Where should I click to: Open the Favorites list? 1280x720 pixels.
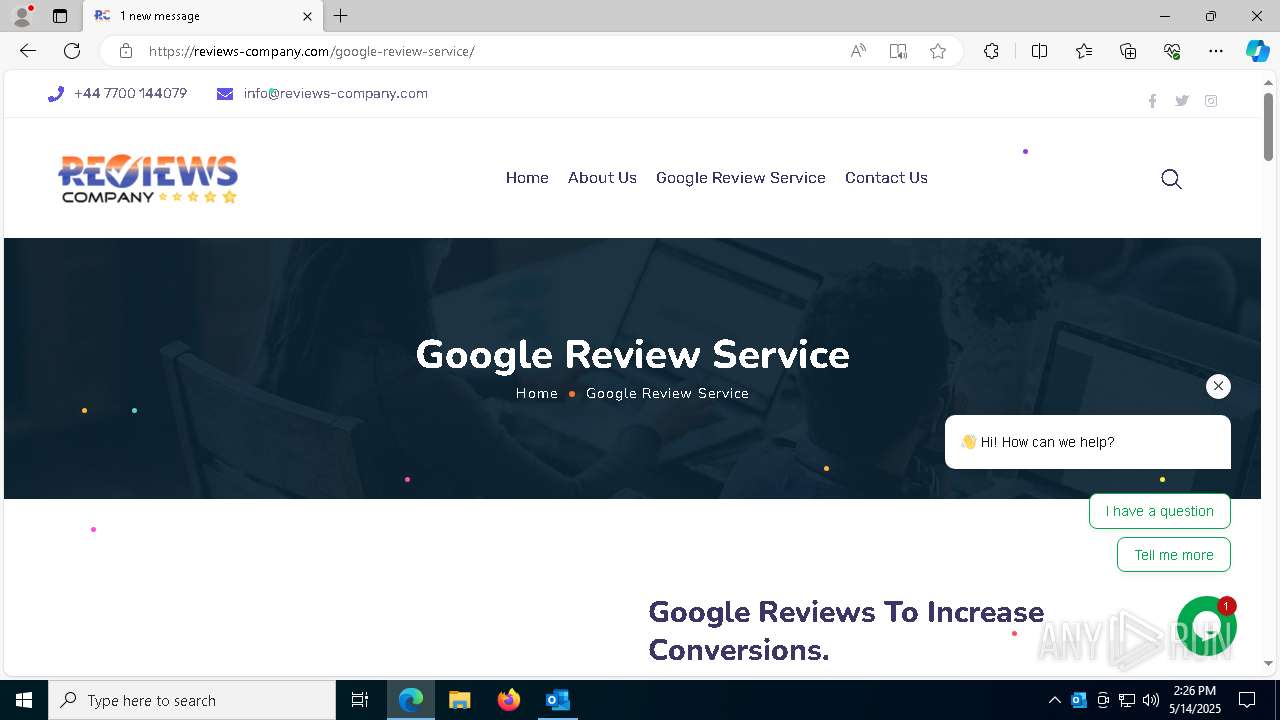1084,51
